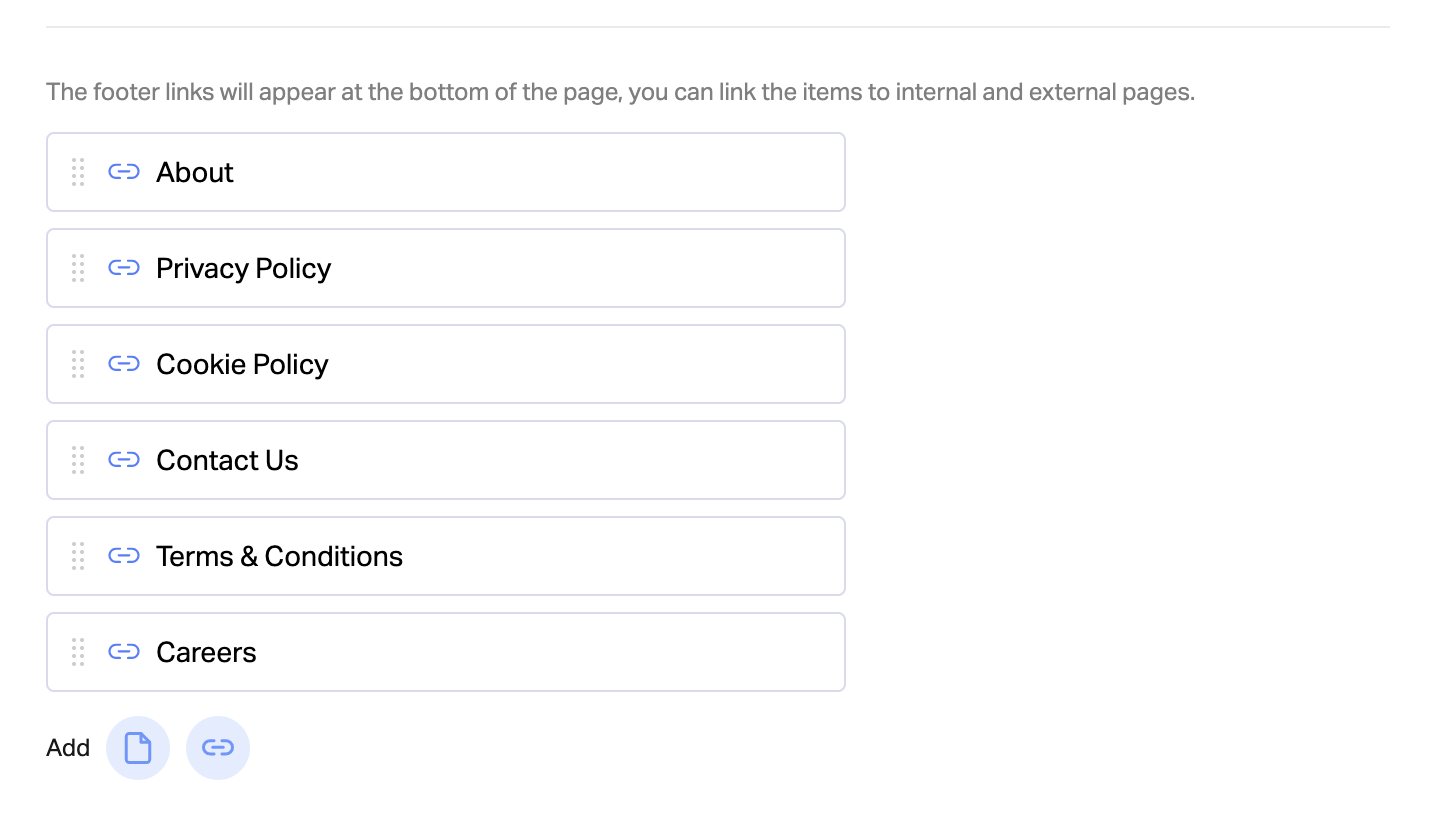
Task: Grab the drag handle of Privacy Policy row
Action: coord(78,268)
